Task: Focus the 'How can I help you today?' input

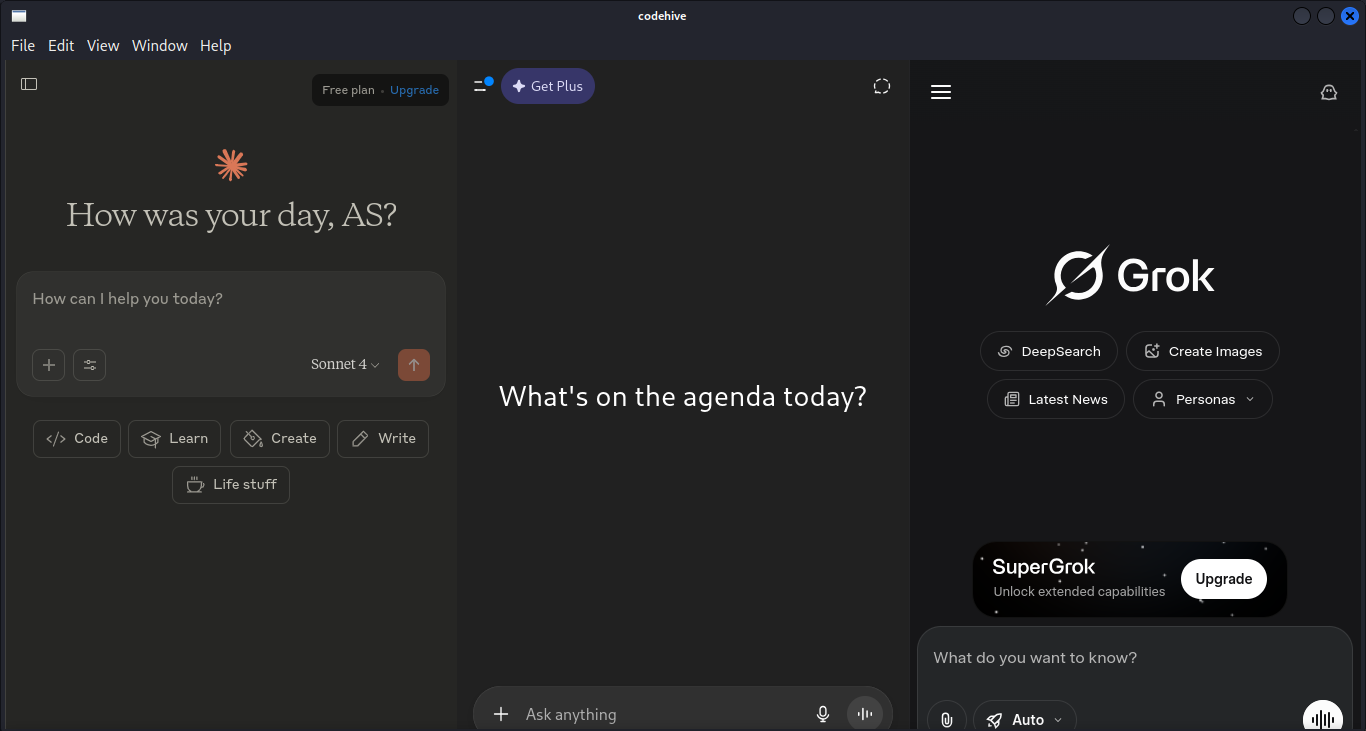Action: pos(231,299)
